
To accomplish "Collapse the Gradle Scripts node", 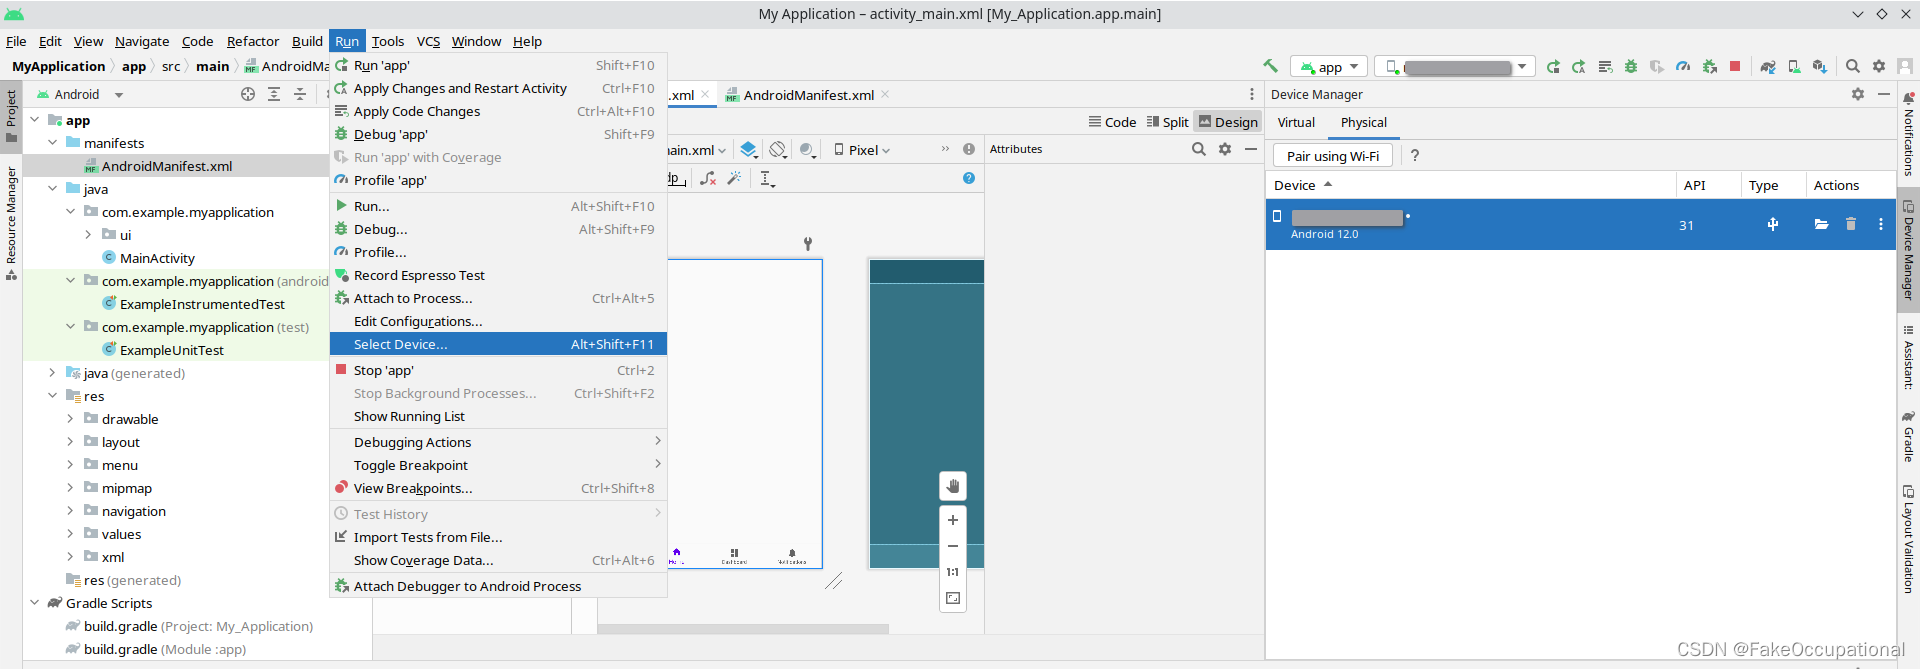I will [35, 603].
